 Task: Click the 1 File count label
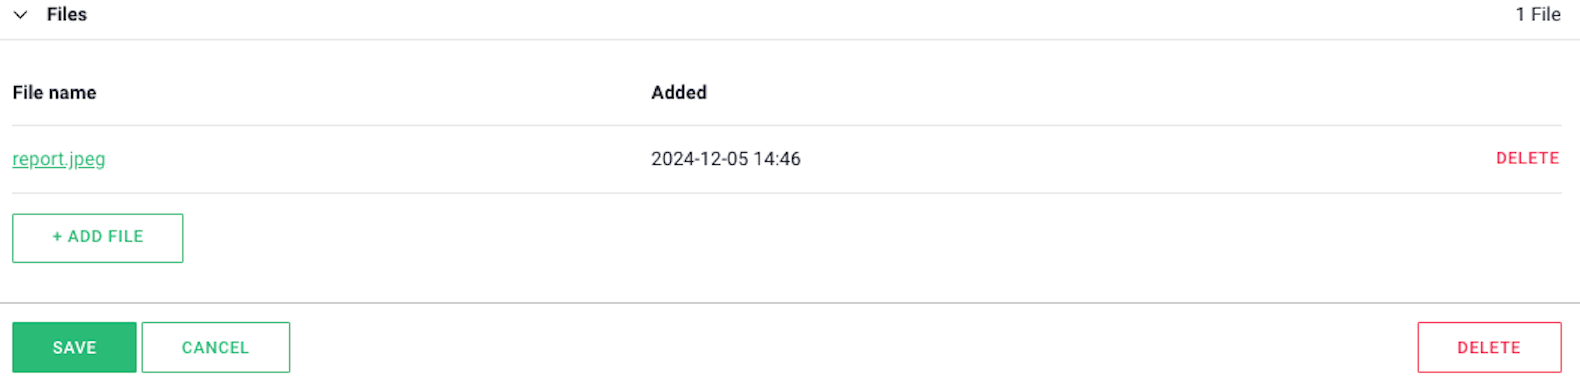1538,15
